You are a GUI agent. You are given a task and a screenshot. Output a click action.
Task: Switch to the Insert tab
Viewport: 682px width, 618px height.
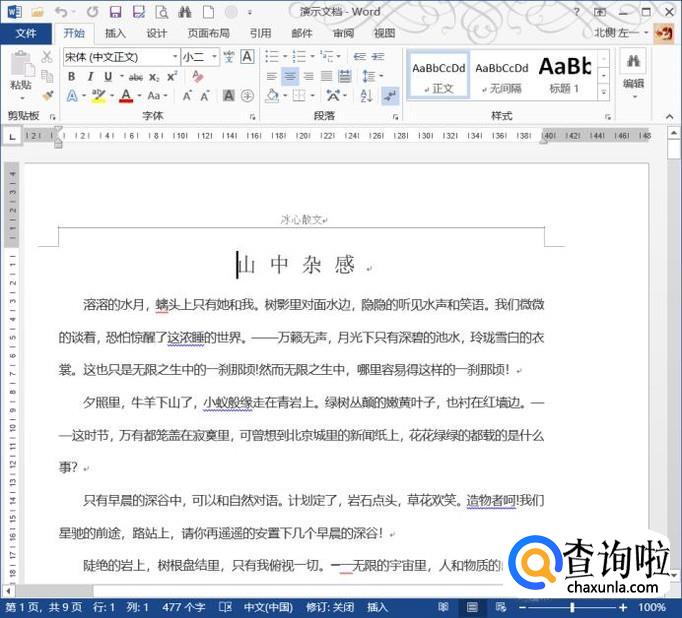[115, 33]
